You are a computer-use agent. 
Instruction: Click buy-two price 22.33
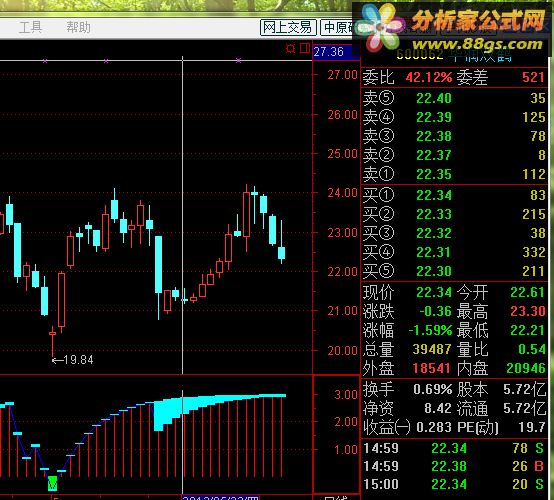point(434,214)
